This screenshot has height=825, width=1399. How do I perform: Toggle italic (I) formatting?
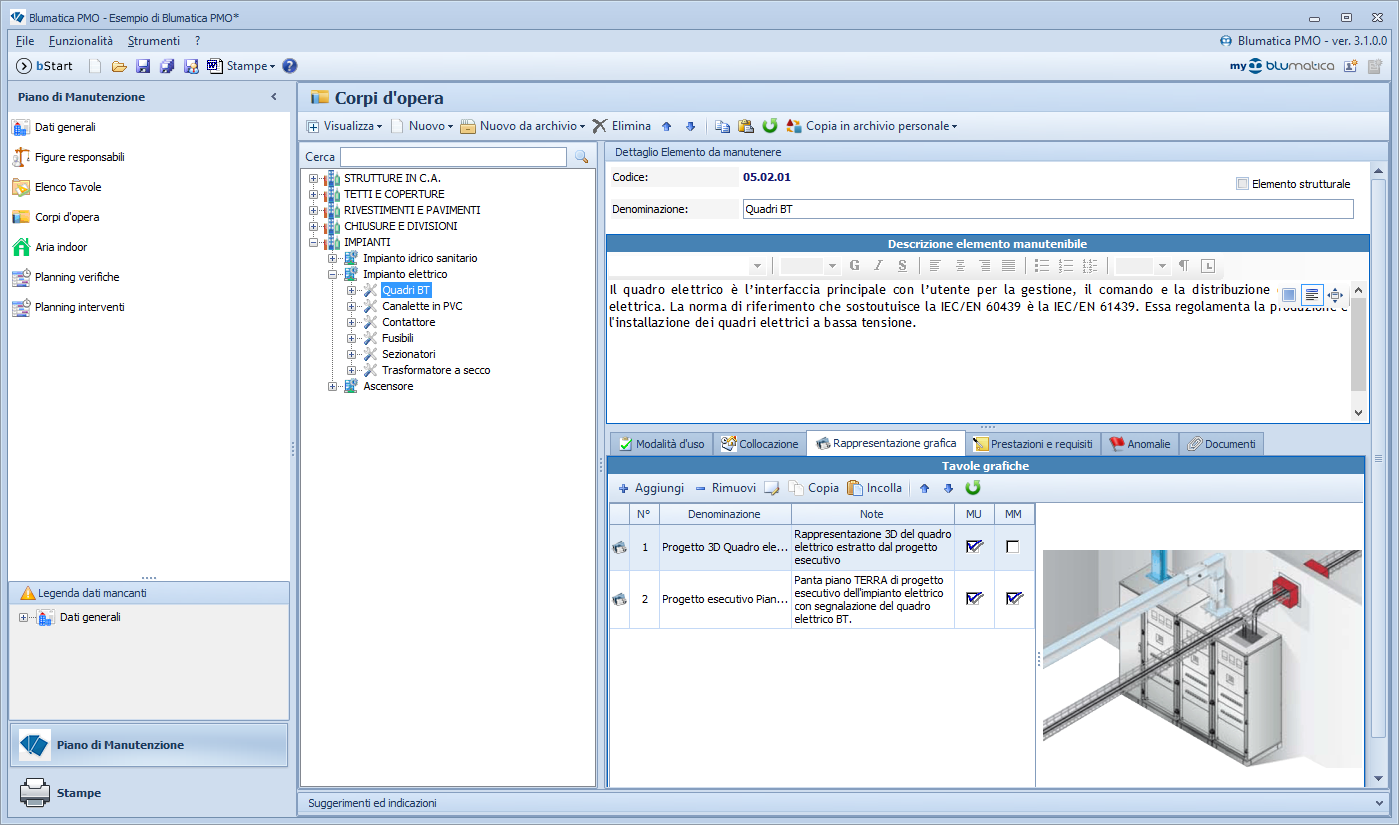[878, 266]
